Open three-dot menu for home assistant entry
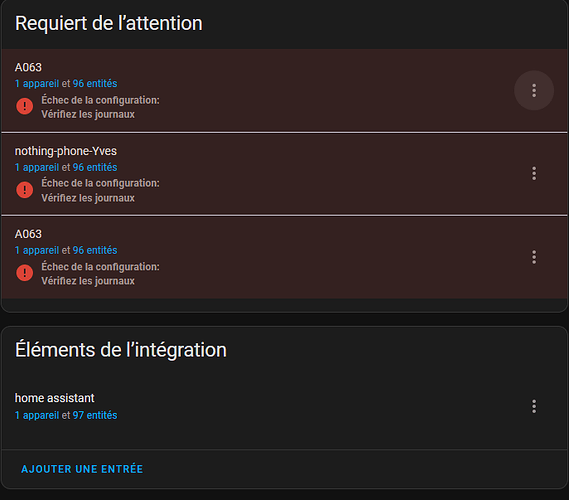 pyautogui.click(x=534, y=406)
